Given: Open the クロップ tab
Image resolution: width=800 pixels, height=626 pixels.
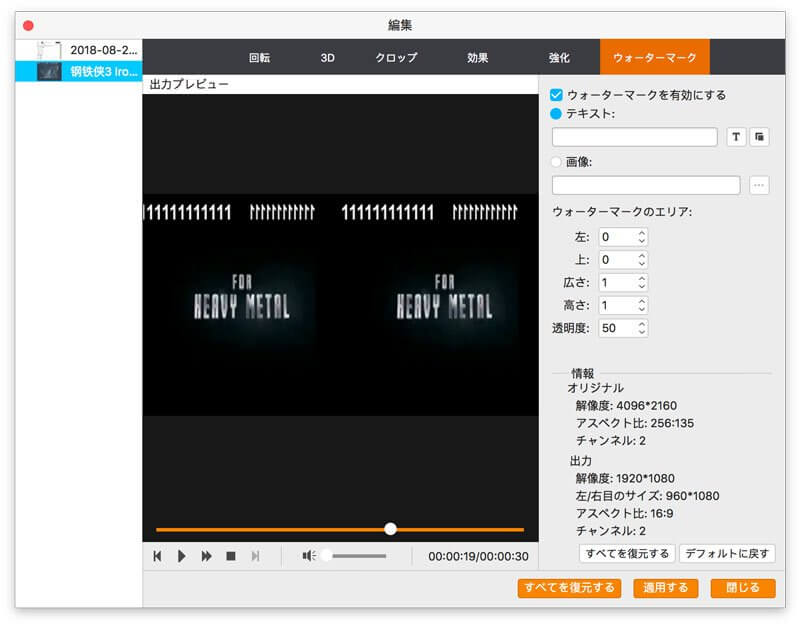Looking at the screenshot, I should 396,58.
